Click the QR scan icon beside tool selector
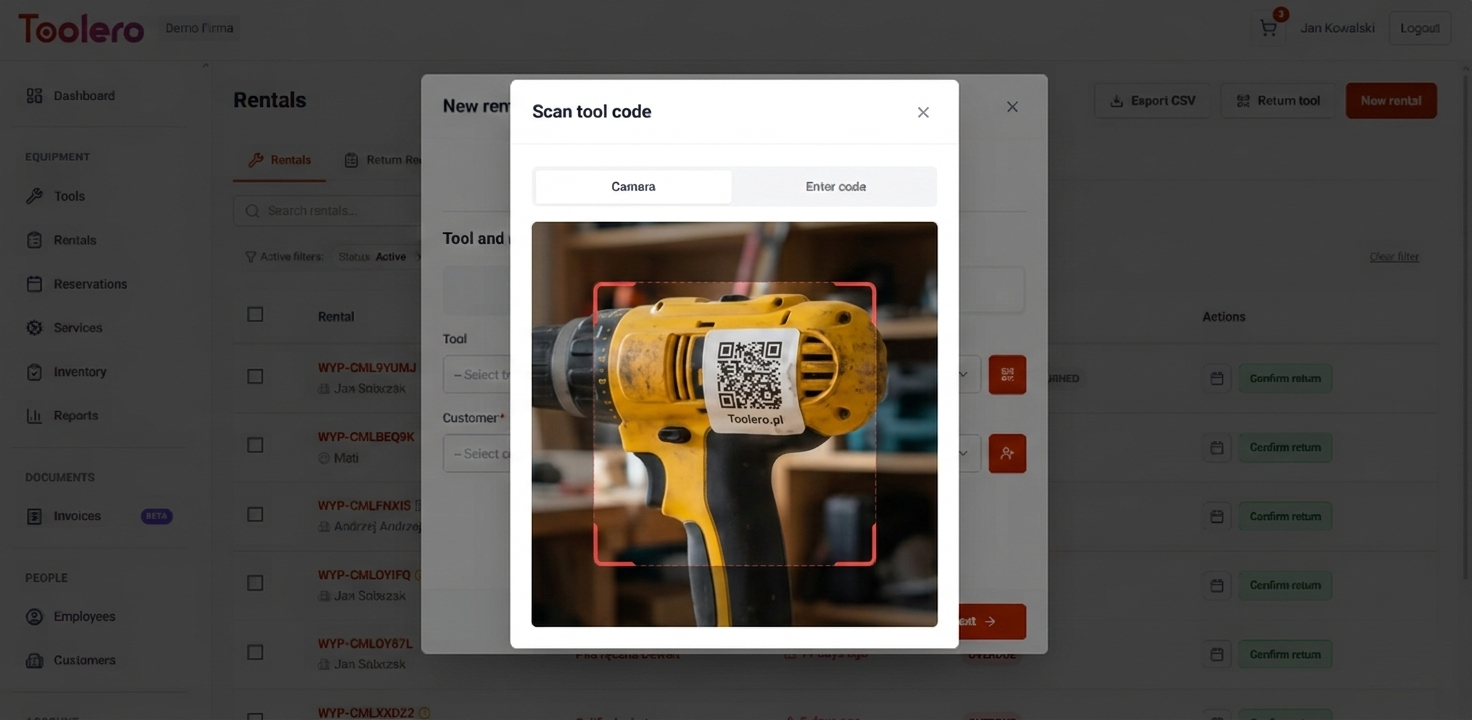The width and height of the screenshot is (1472, 720). pyautogui.click(x=1006, y=373)
